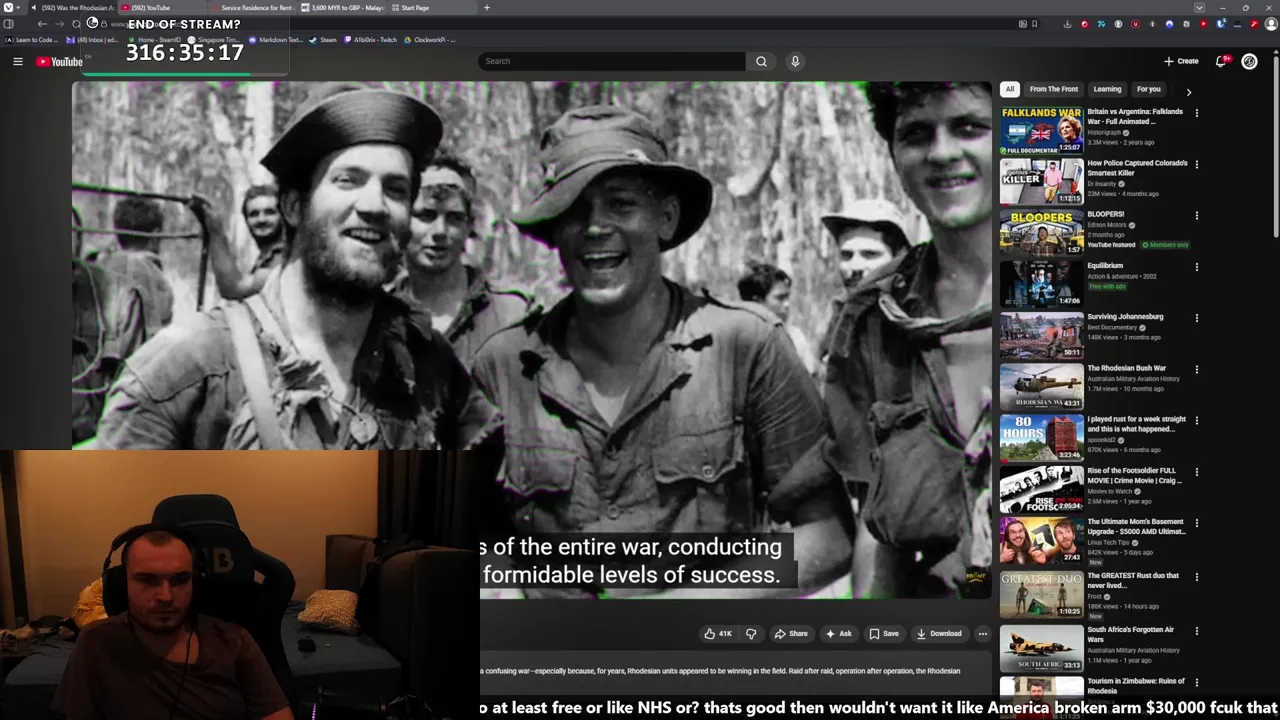
Task: Bookmark this page from the address bar
Action: (x=1034, y=24)
